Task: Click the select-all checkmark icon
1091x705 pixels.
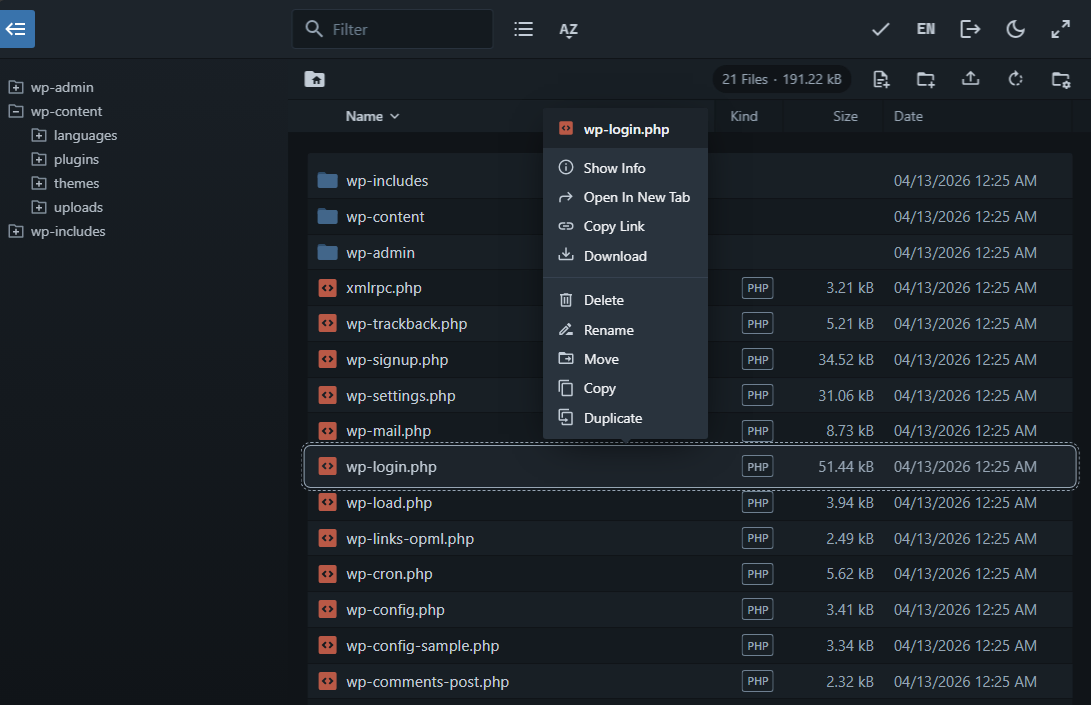Action: [880, 29]
